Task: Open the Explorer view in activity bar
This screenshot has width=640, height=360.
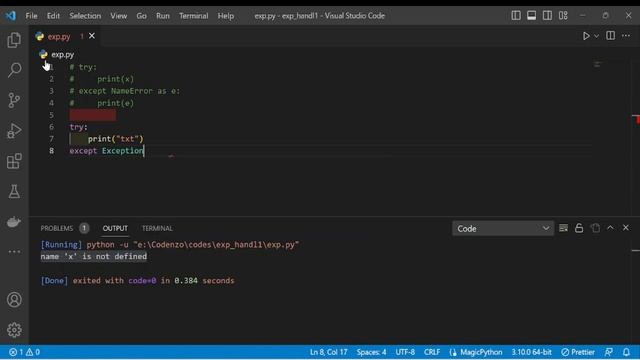Action: point(14,40)
